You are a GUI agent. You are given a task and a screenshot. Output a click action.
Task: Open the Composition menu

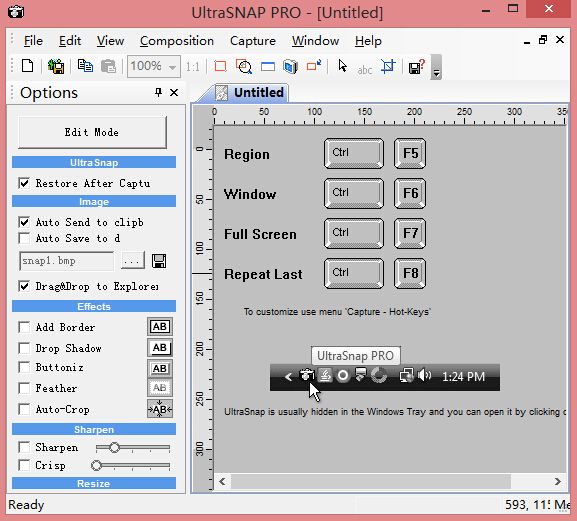pyautogui.click(x=177, y=41)
